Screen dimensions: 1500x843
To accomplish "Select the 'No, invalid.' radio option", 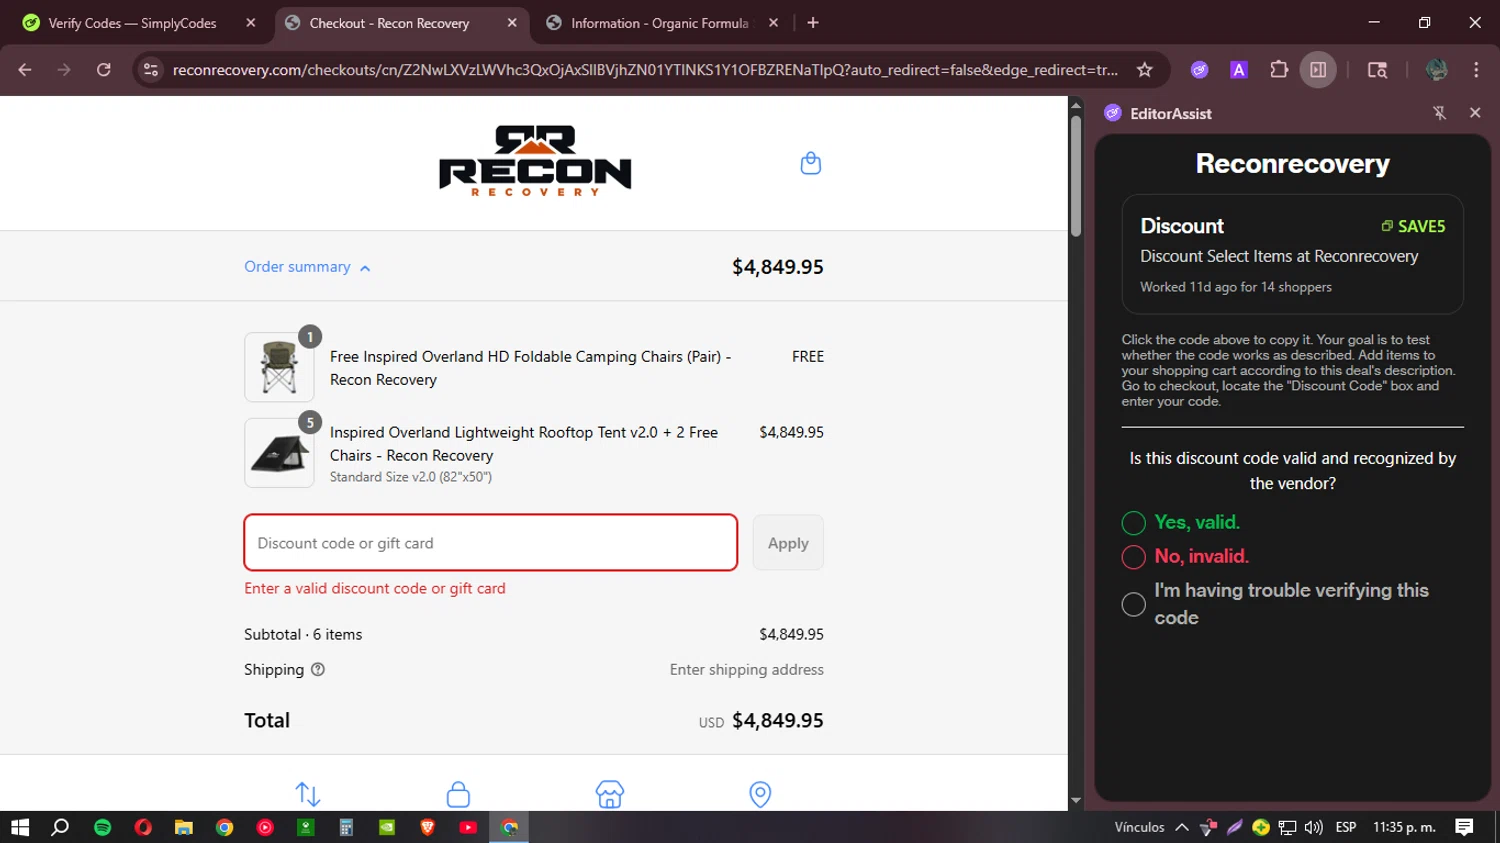I will tap(1133, 557).
